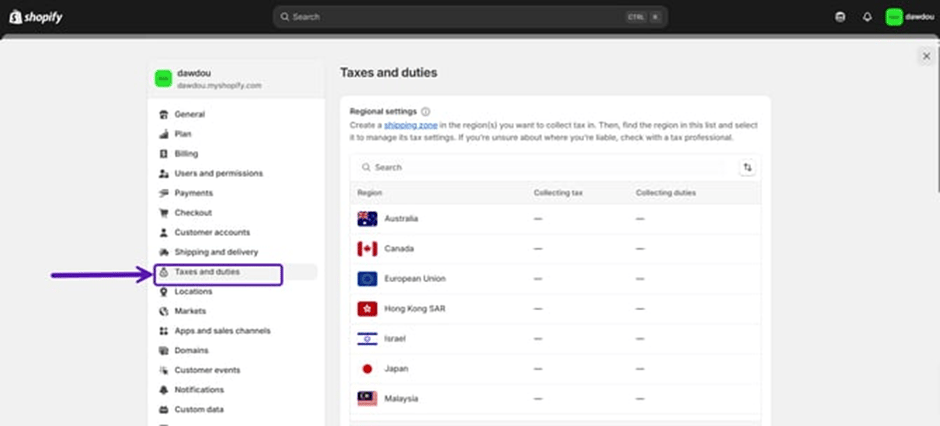Open the notifications bell

867,17
